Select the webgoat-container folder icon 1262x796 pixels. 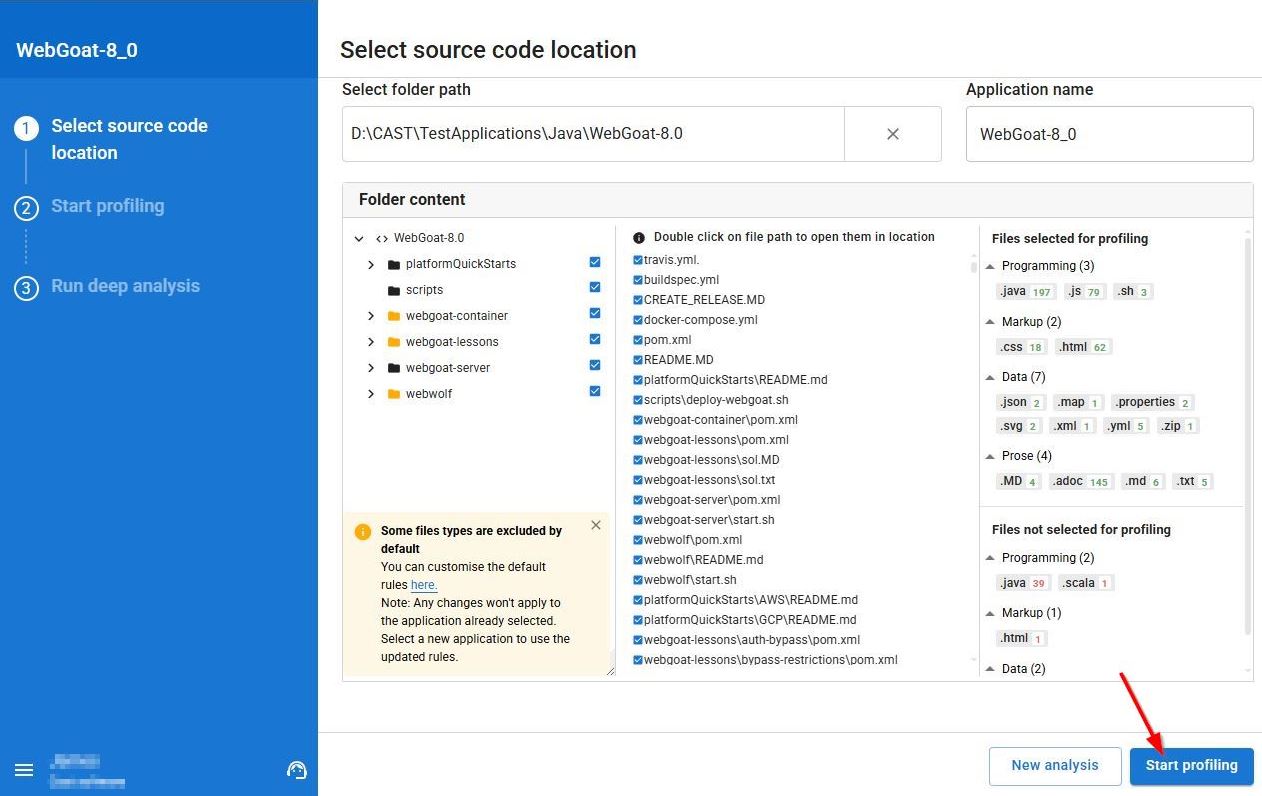(394, 316)
